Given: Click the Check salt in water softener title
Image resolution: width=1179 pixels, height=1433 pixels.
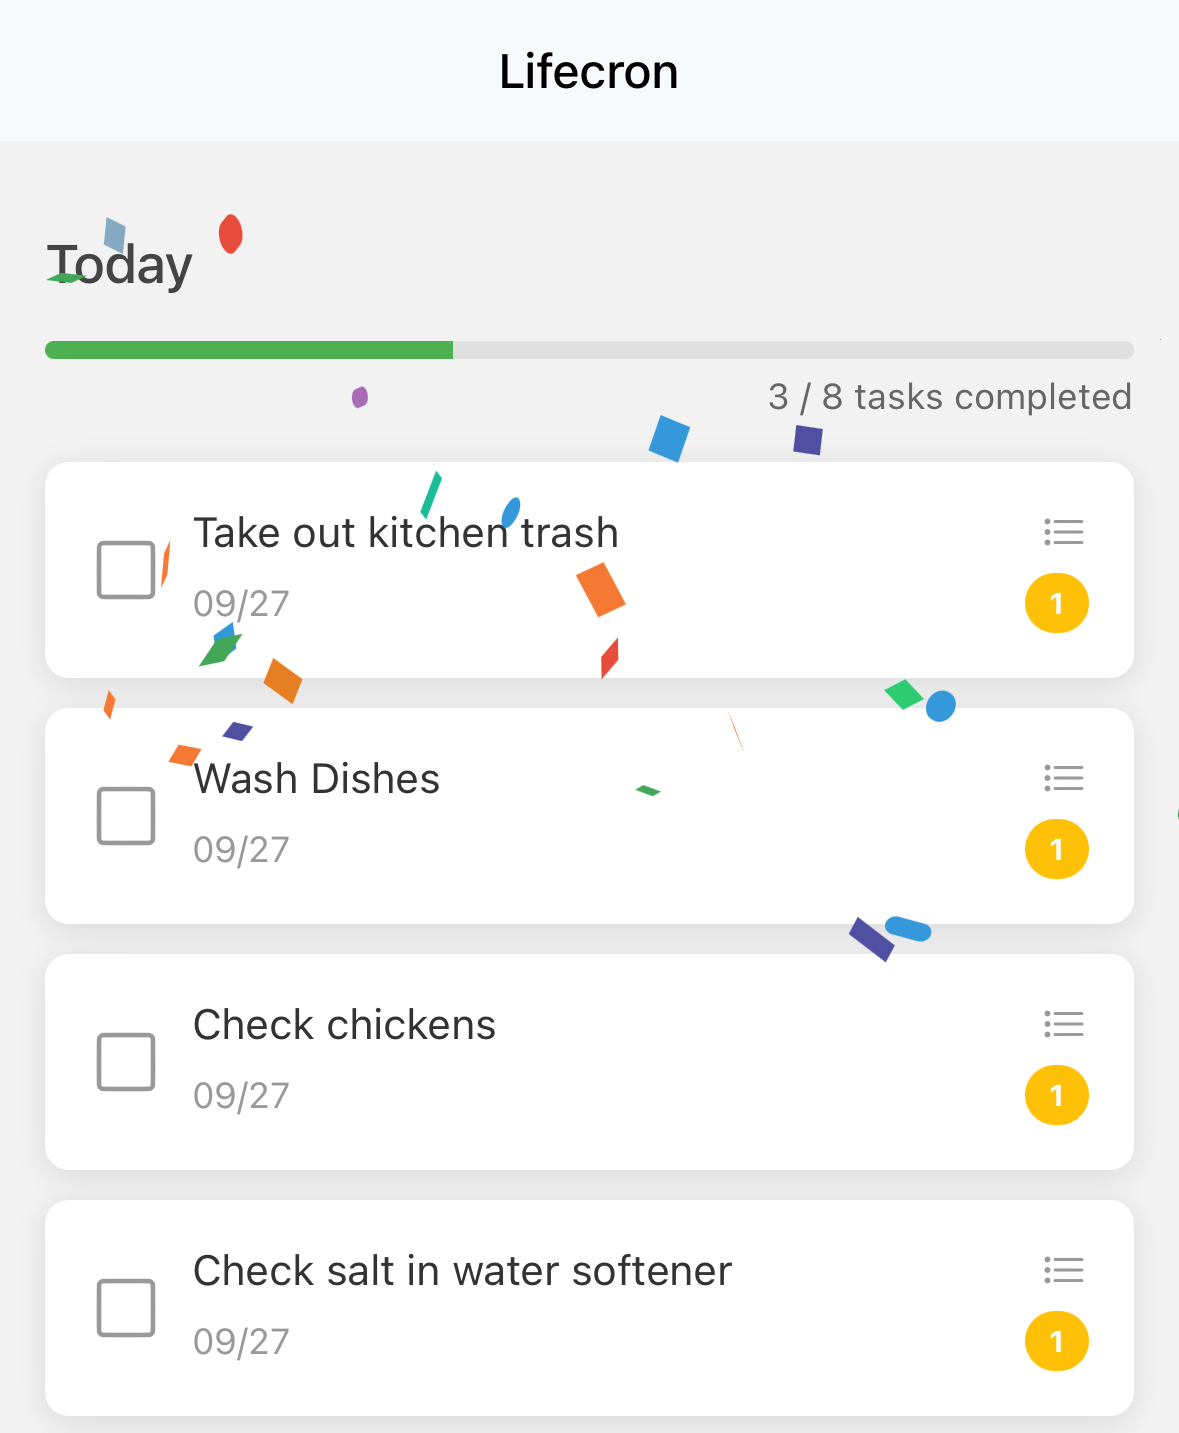Looking at the screenshot, I should (462, 1271).
